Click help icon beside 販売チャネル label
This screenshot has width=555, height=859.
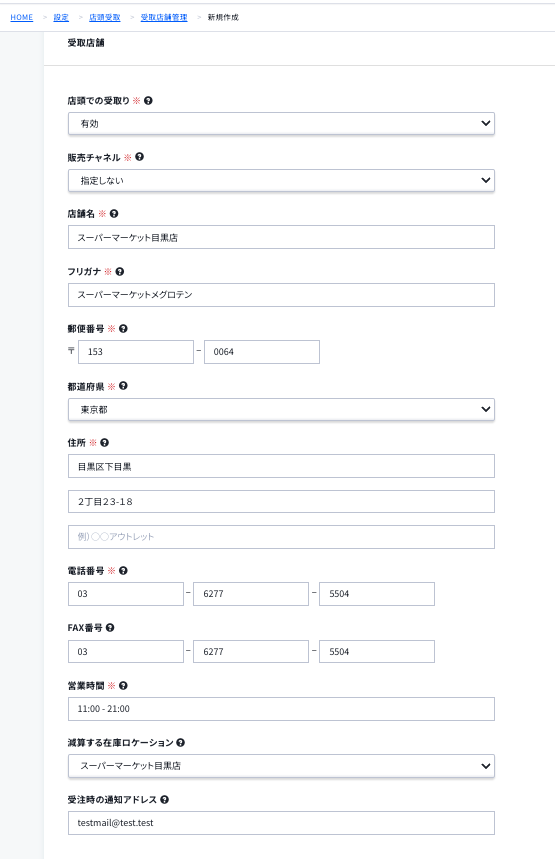139,157
